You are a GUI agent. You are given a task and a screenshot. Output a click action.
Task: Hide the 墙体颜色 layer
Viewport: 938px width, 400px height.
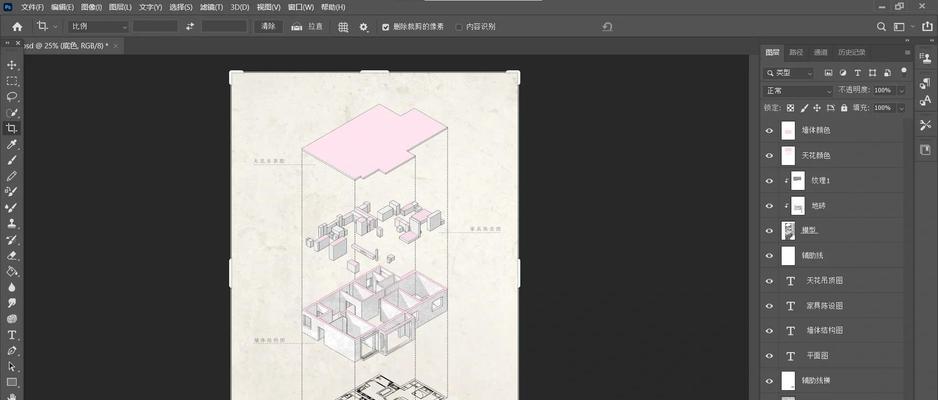(x=769, y=130)
